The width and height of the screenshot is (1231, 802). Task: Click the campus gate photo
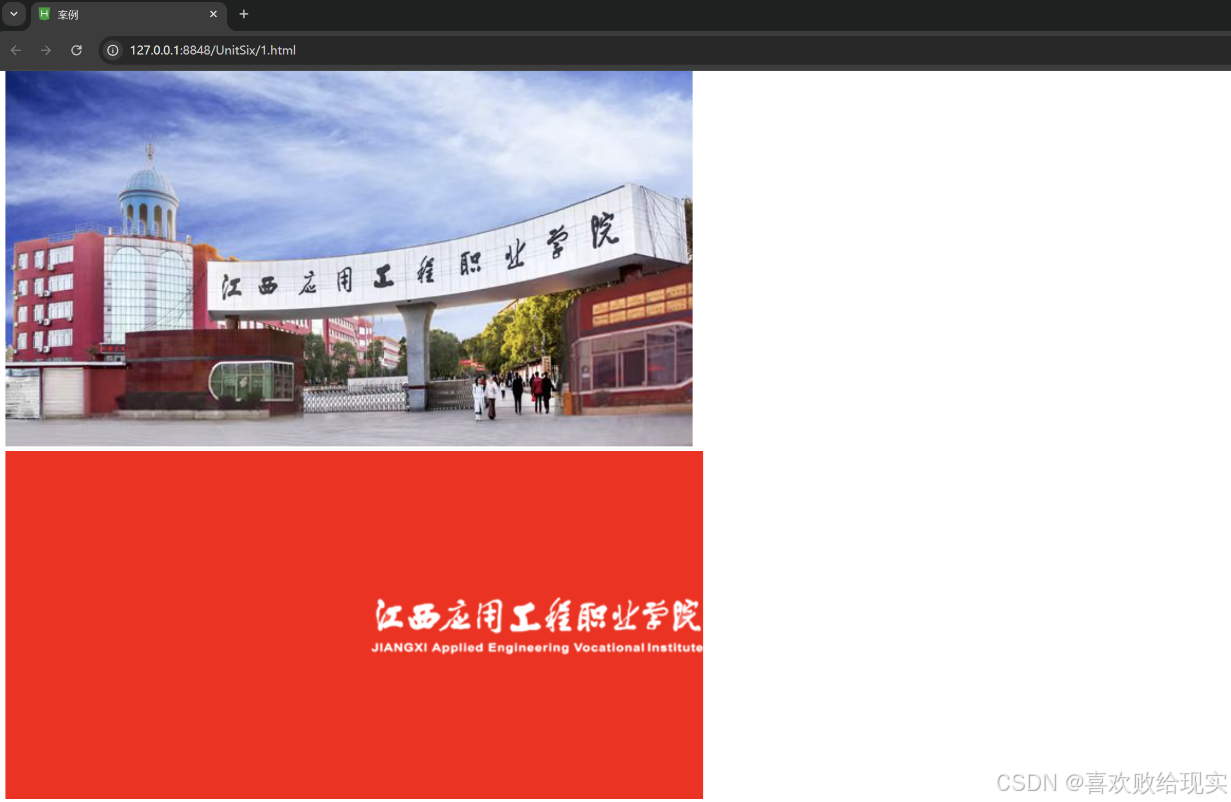click(349, 258)
